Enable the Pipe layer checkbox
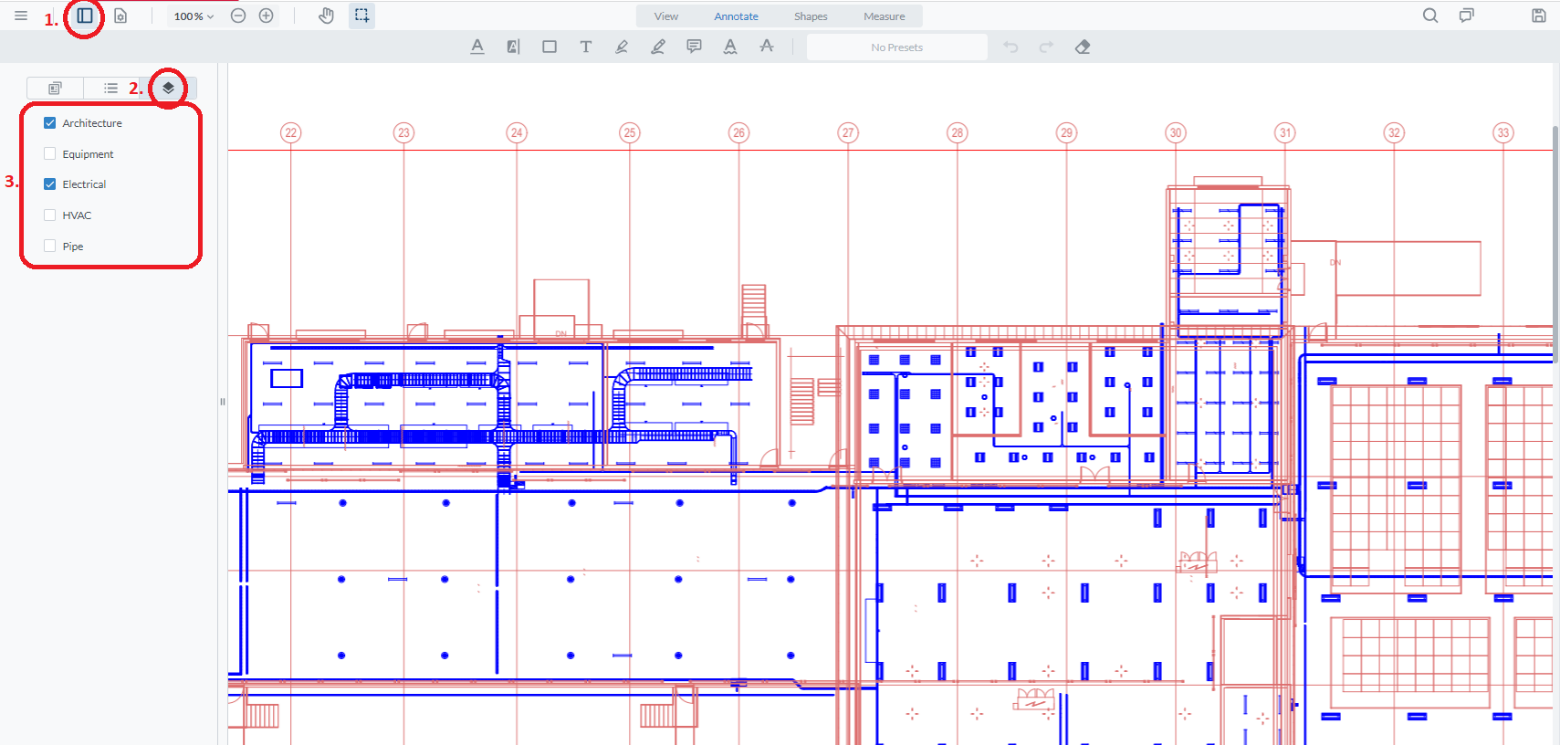The image size is (1560, 745). (50, 246)
